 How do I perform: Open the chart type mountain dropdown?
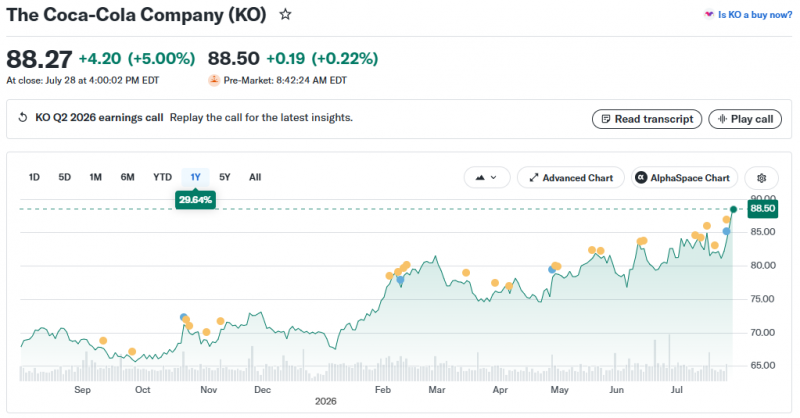487,178
